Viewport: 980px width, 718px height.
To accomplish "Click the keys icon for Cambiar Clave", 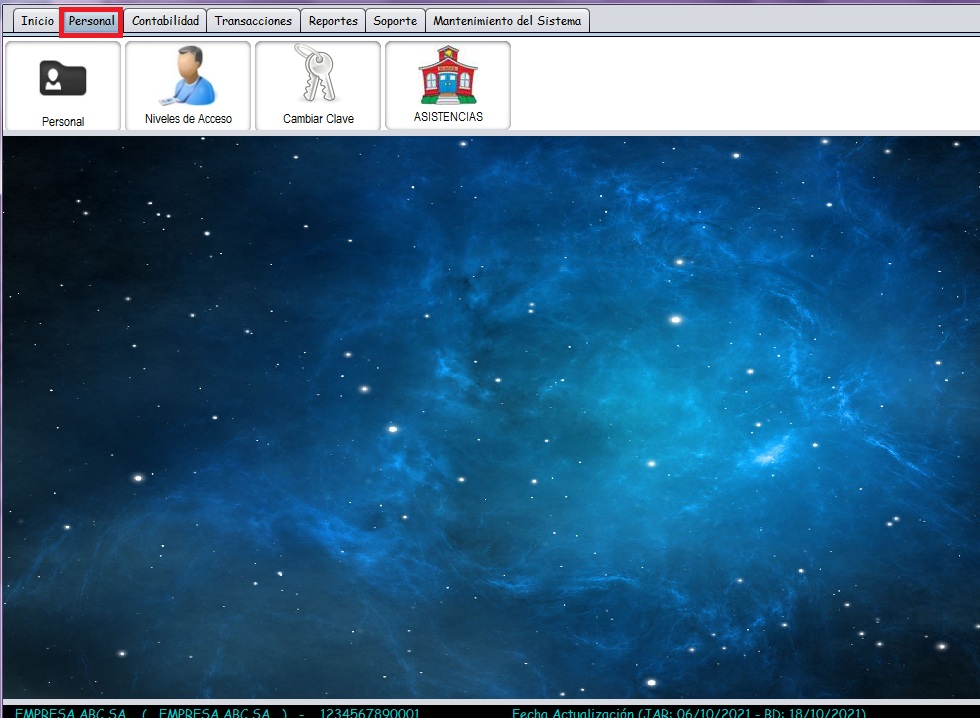I will tap(318, 73).
